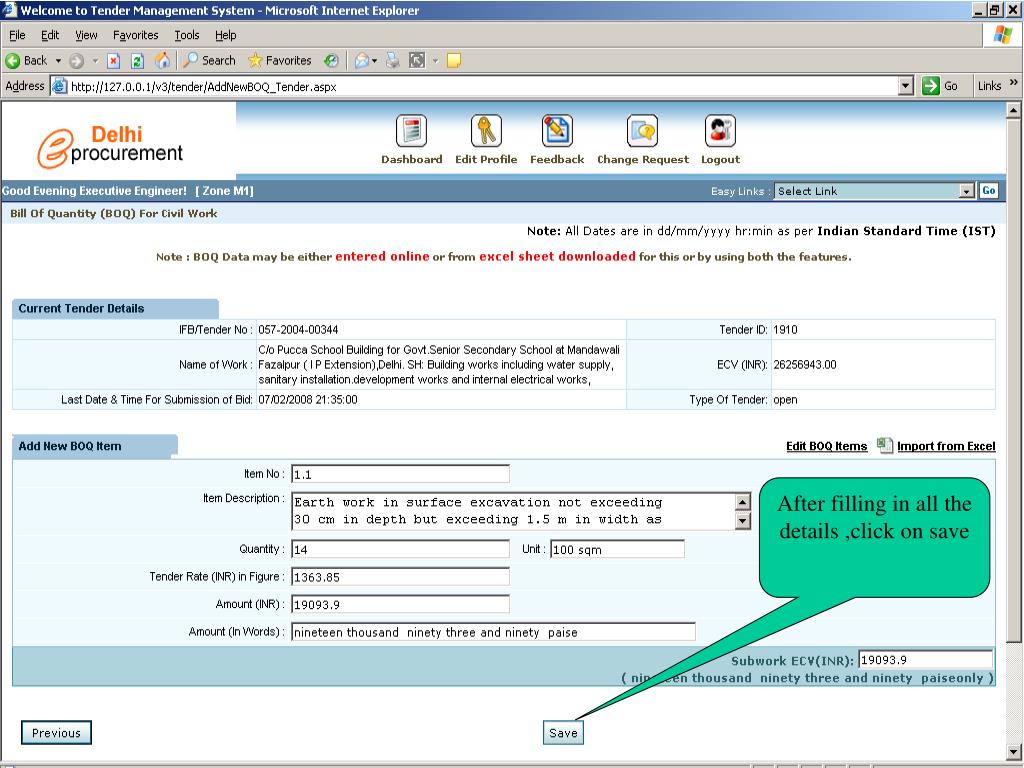
Task: Click the browser Back arrow button
Action: tap(26, 61)
